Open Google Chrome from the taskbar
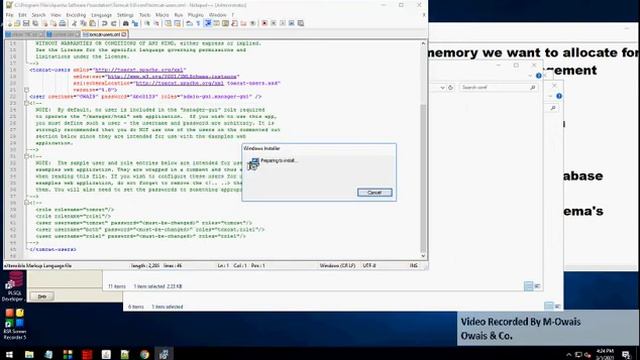Image resolution: width=640 pixels, height=360 pixels. pos(144,354)
